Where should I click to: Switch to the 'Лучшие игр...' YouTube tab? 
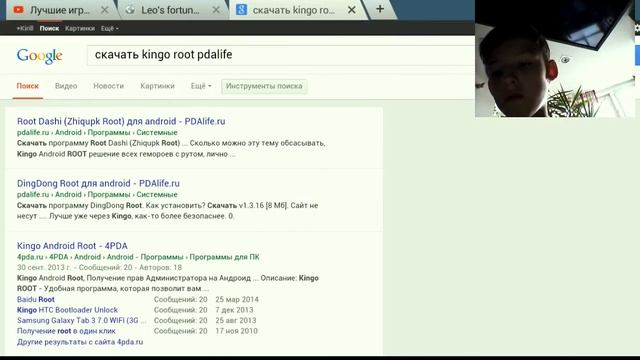point(61,10)
